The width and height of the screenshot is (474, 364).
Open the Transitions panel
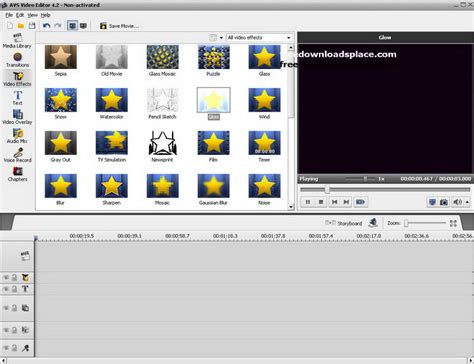[17, 60]
